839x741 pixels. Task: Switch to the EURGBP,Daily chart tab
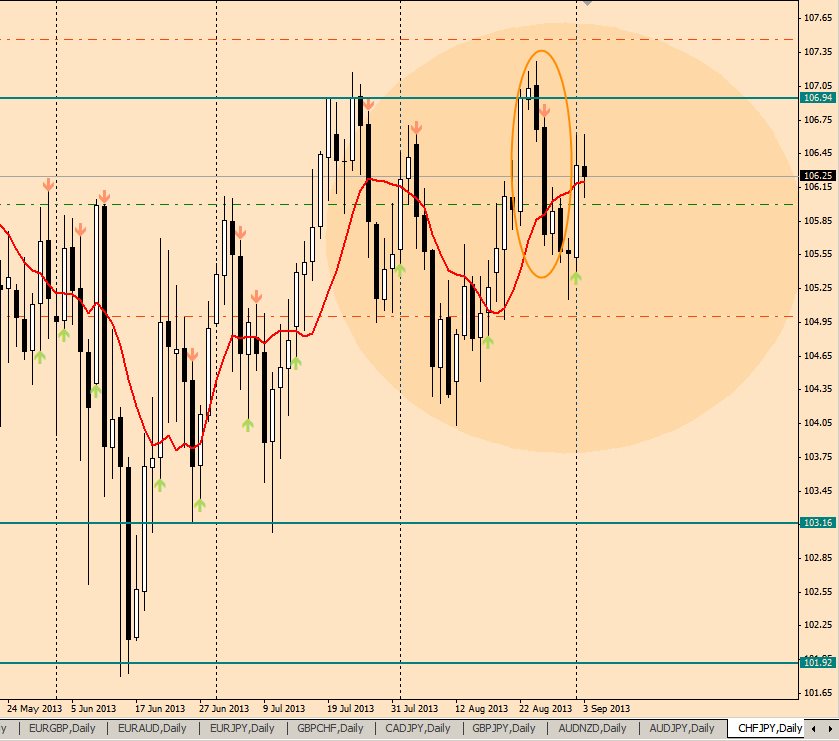(62, 728)
